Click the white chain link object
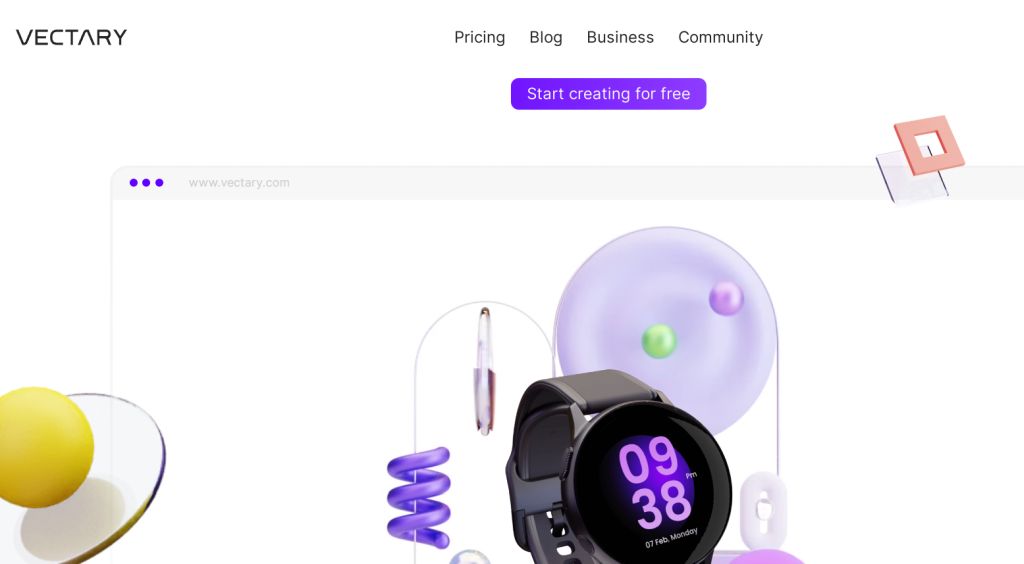The width and height of the screenshot is (1024, 564). click(762, 510)
